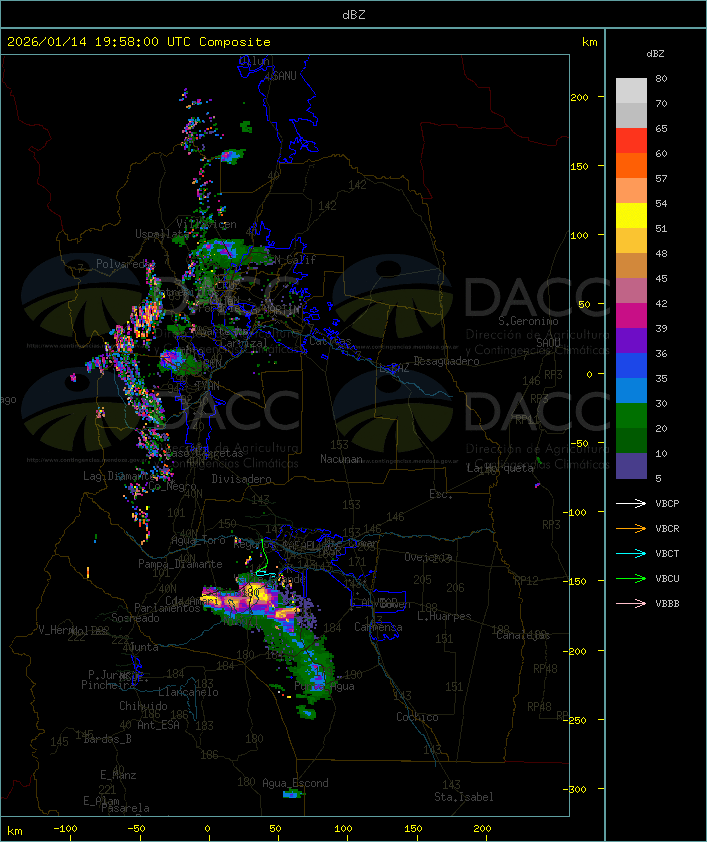Click the 2026/01/14 19:58:00 UTC Composite timestamp
Screen dimensions: 707x842
(x=139, y=42)
